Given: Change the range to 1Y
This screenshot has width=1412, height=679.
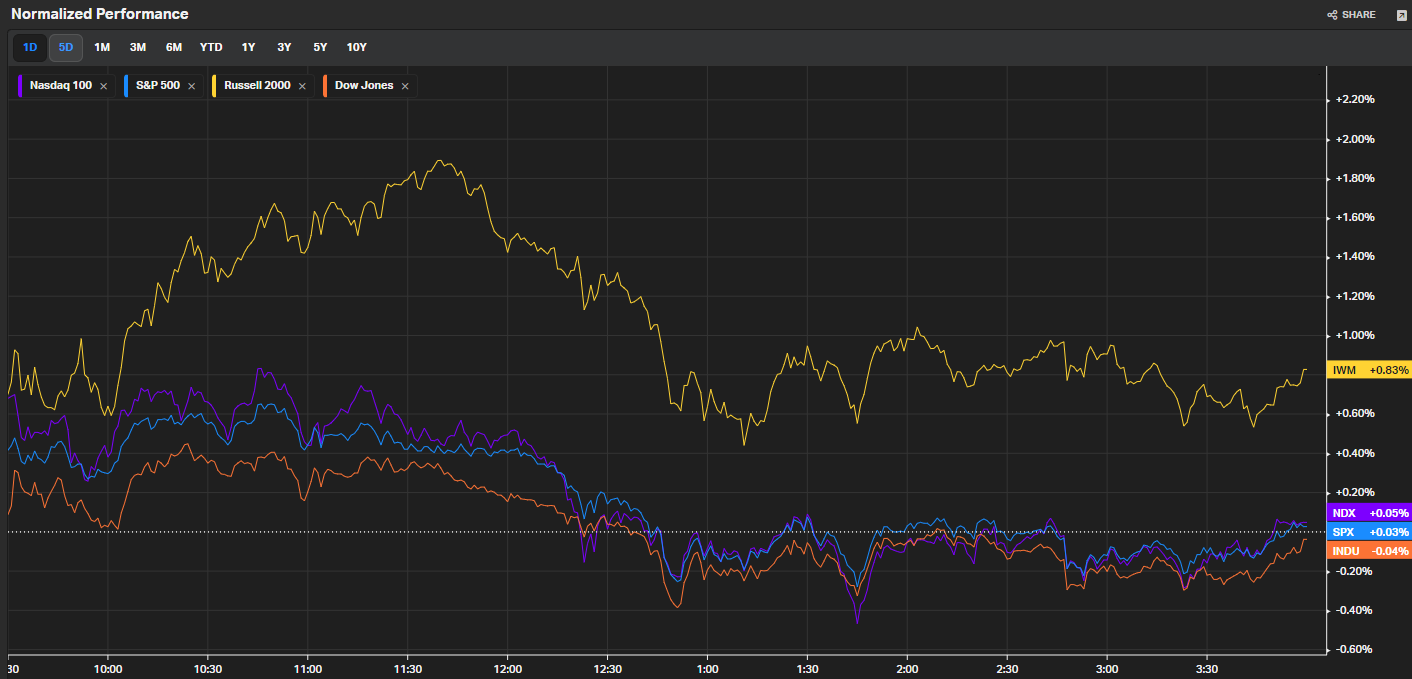Looking at the screenshot, I should point(248,47).
